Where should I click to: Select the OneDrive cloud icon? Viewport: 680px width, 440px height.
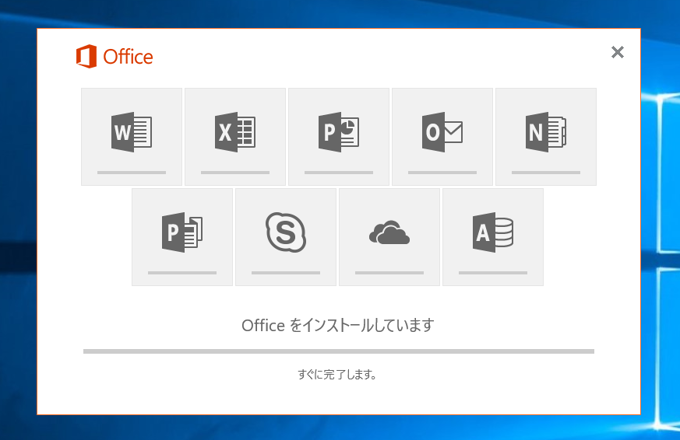tap(389, 233)
